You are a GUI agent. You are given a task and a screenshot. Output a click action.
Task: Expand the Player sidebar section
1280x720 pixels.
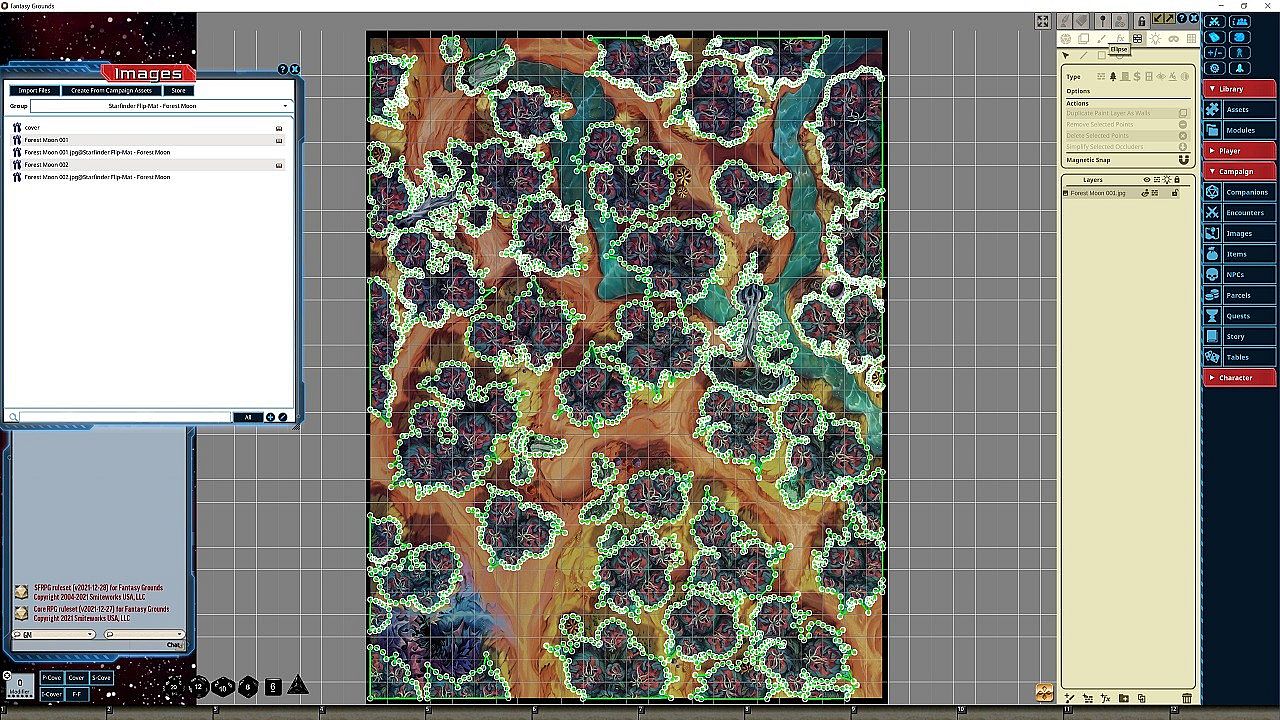pos(1239,151)
